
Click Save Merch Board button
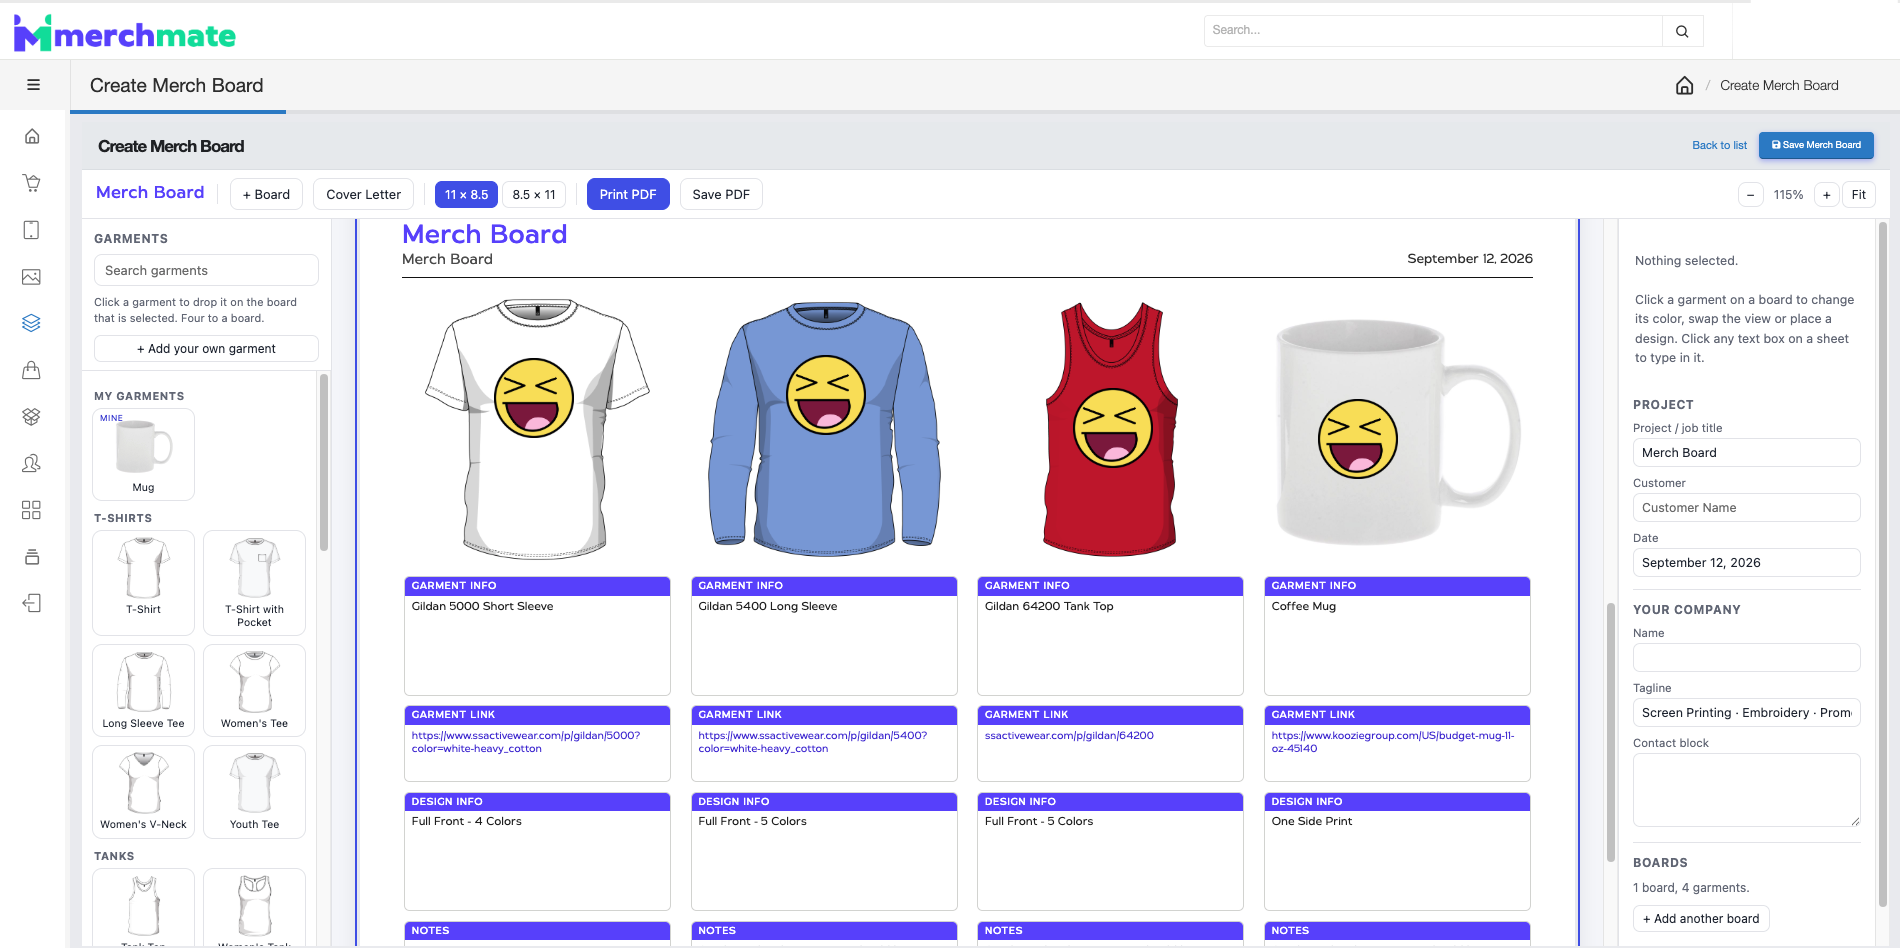pyautogui.click(x=1816, y=145)
